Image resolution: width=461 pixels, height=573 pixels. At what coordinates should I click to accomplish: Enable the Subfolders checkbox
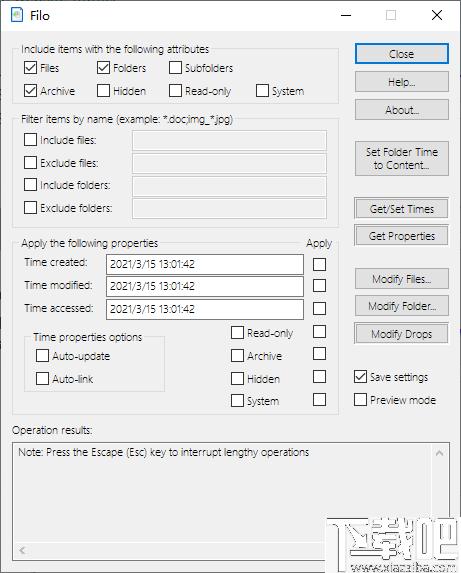175,68
